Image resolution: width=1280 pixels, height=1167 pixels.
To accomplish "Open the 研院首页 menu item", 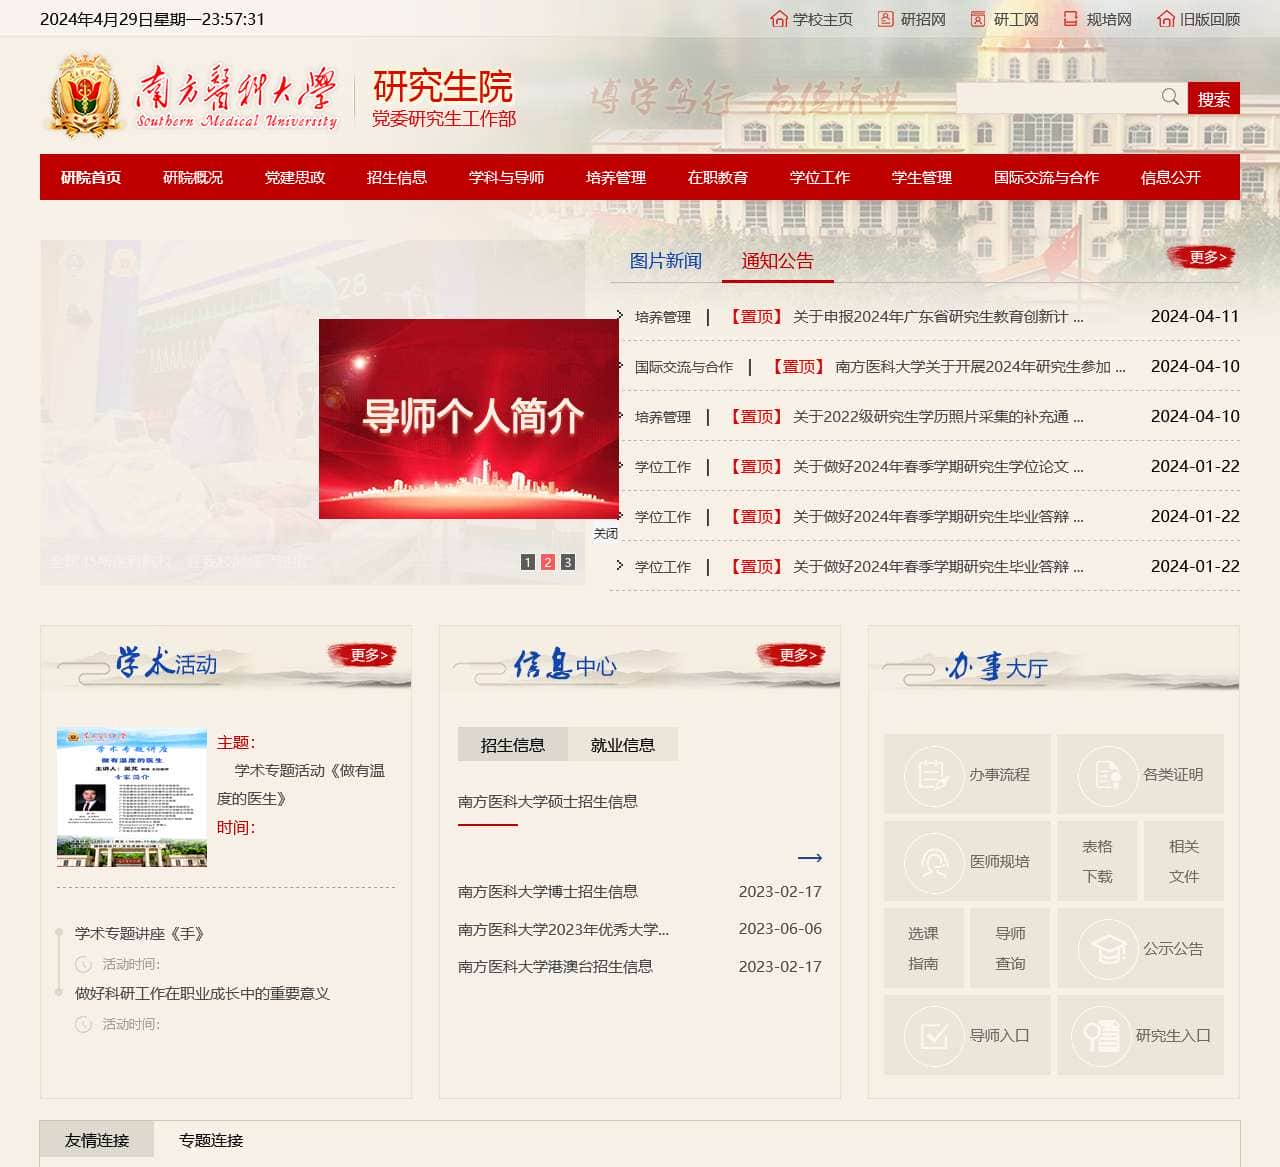I will point(91,177).
